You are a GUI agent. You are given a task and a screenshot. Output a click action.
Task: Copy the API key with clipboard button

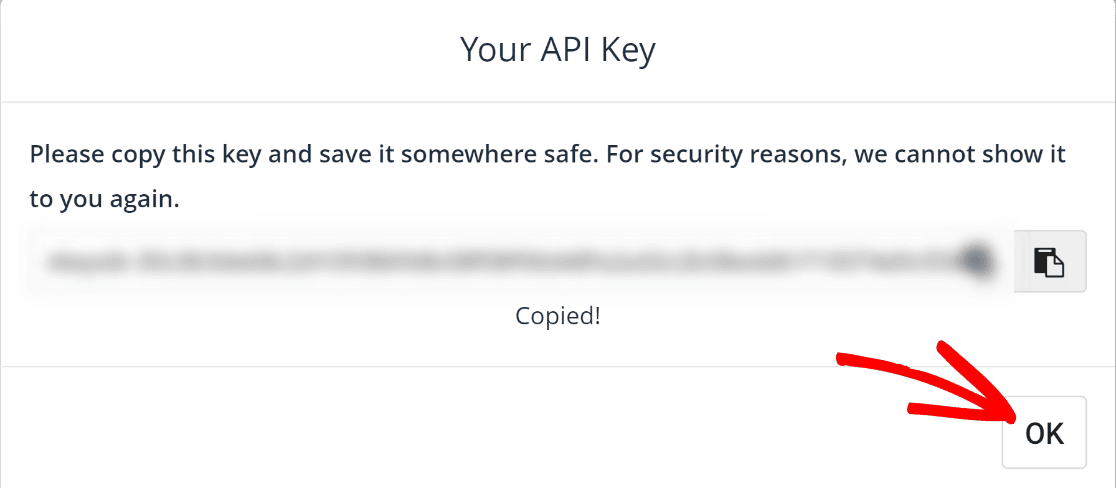[1049, 261]
